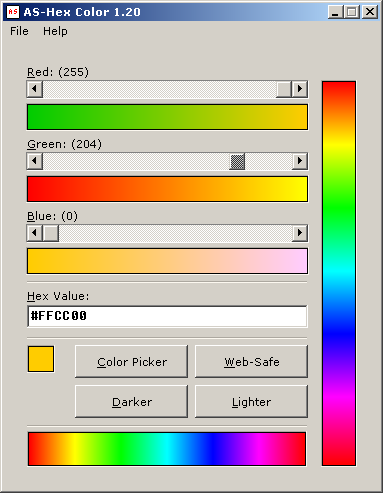Viewport: 383px width, 493px height.
Task: Click the Red slider thumb
Action: (284, 89)
